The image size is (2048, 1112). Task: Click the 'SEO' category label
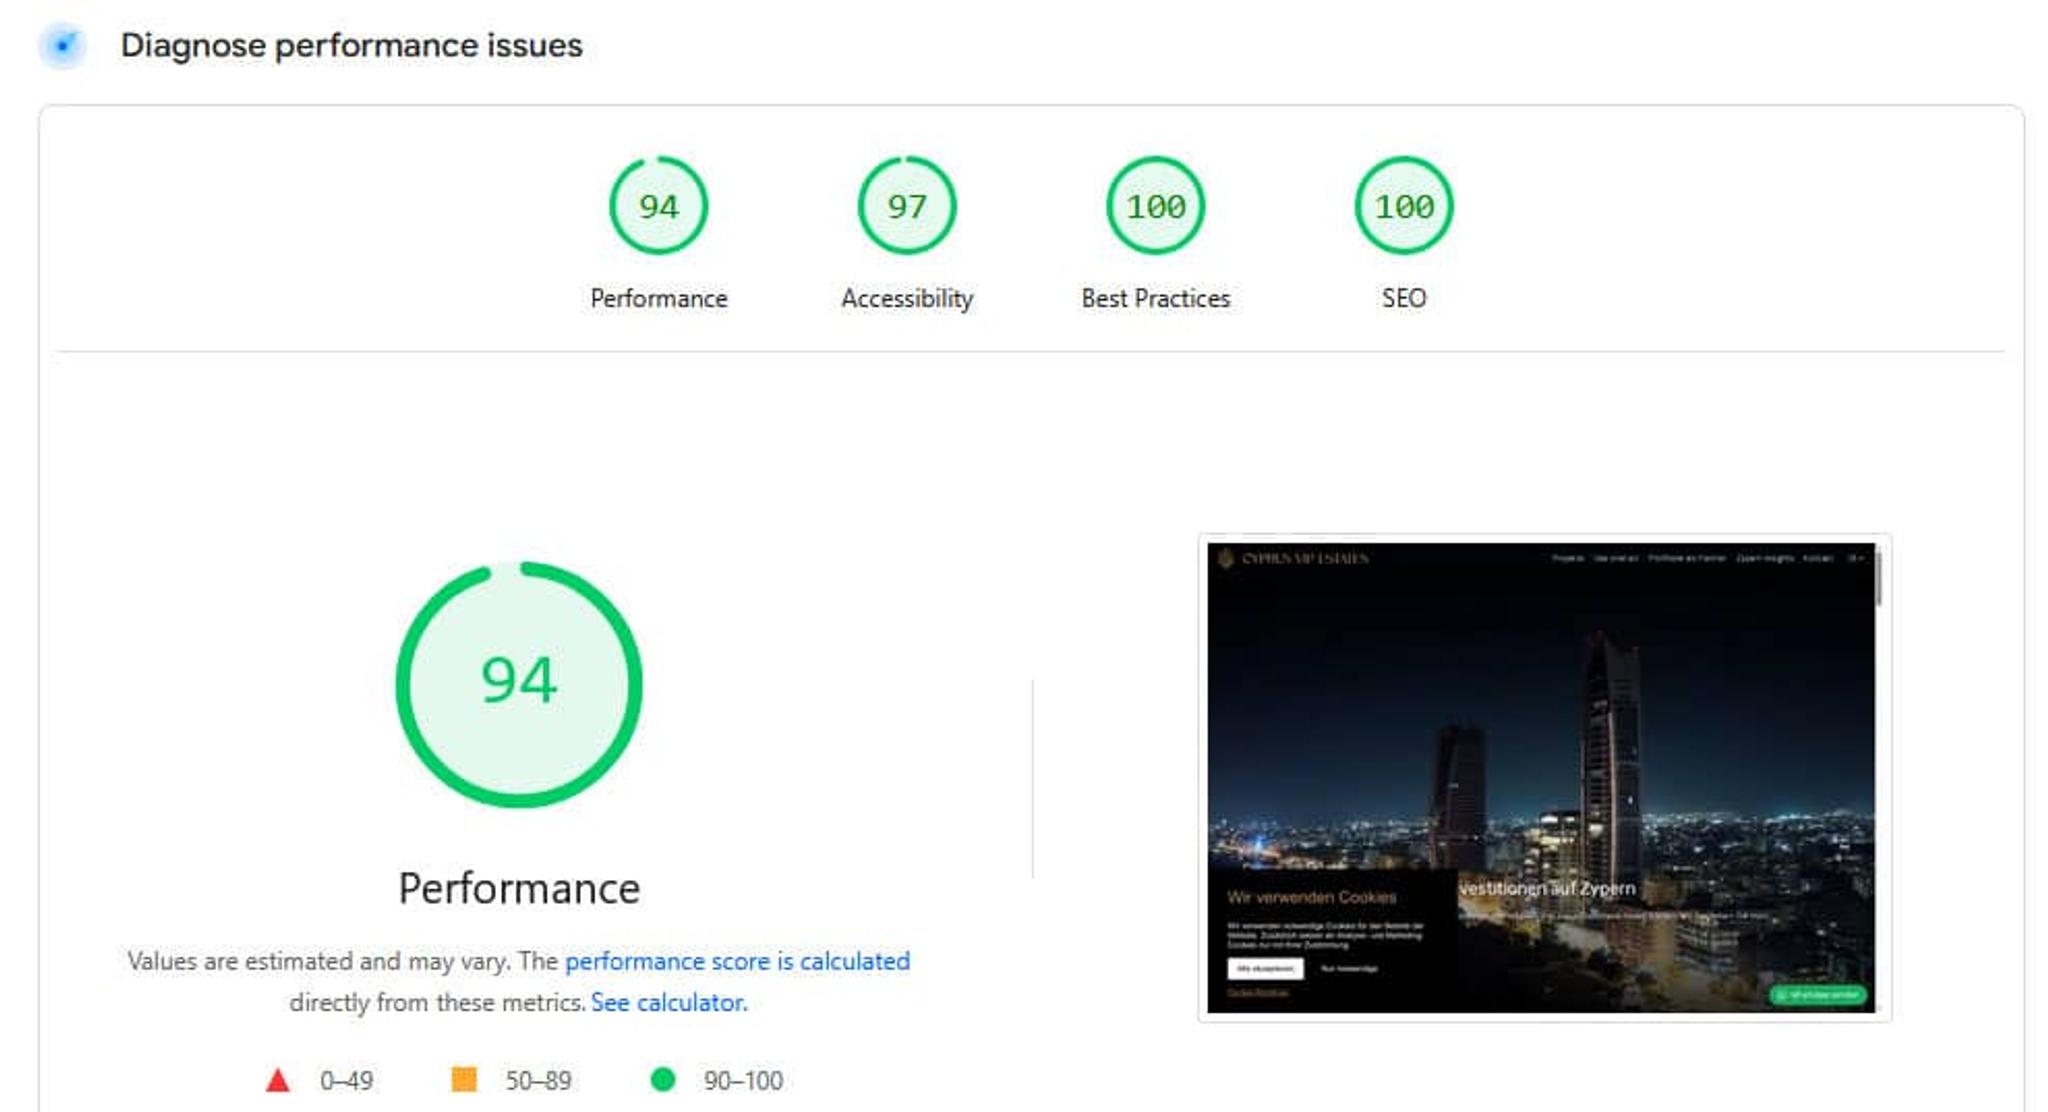point(1403,298)
